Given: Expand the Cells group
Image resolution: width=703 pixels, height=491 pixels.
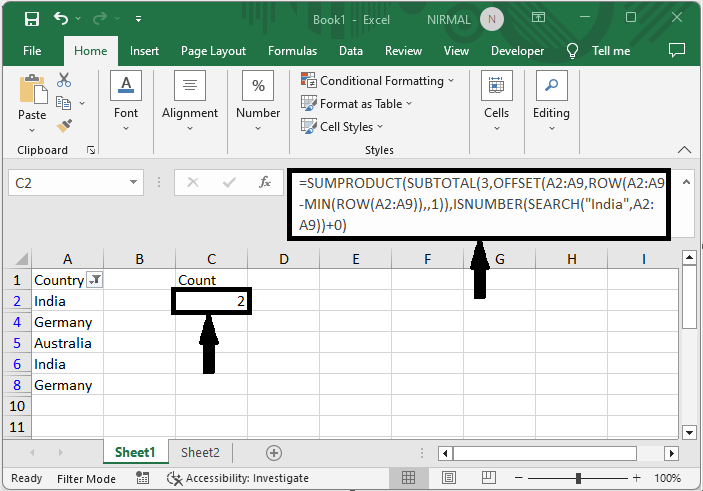Looking at the screenshot, I should tap(496, 101).
